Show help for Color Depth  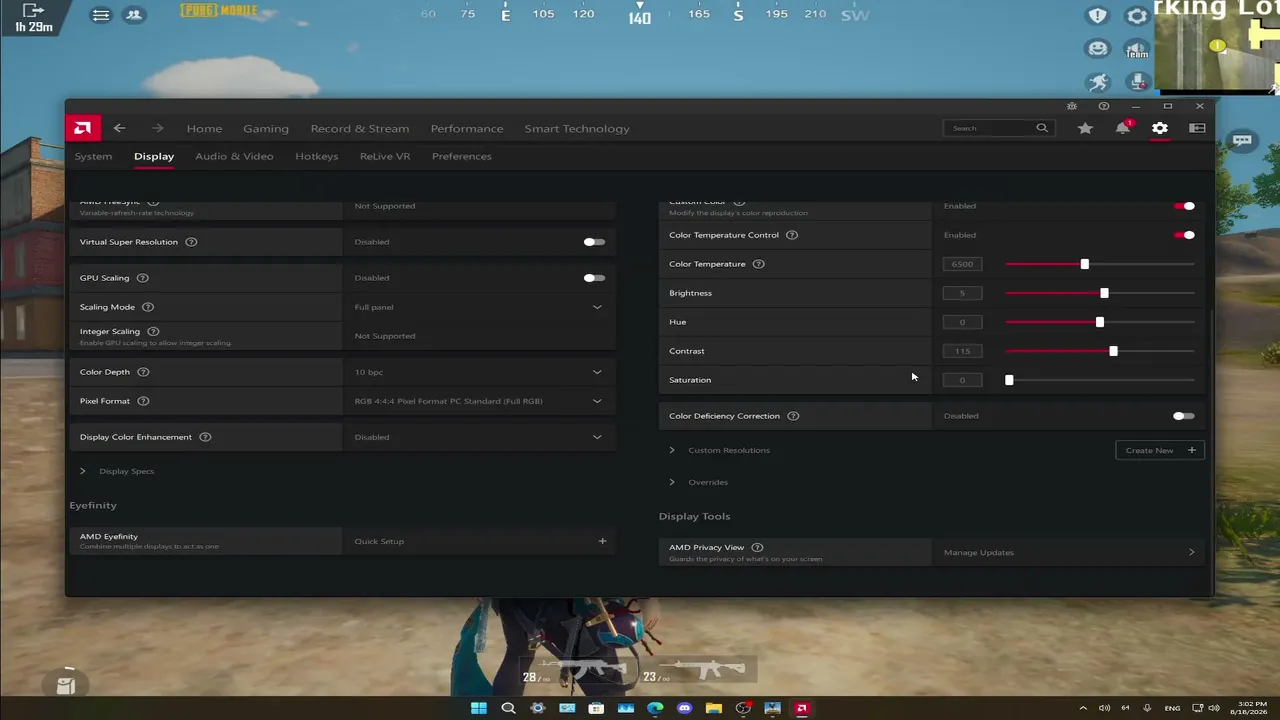[143, 372]
